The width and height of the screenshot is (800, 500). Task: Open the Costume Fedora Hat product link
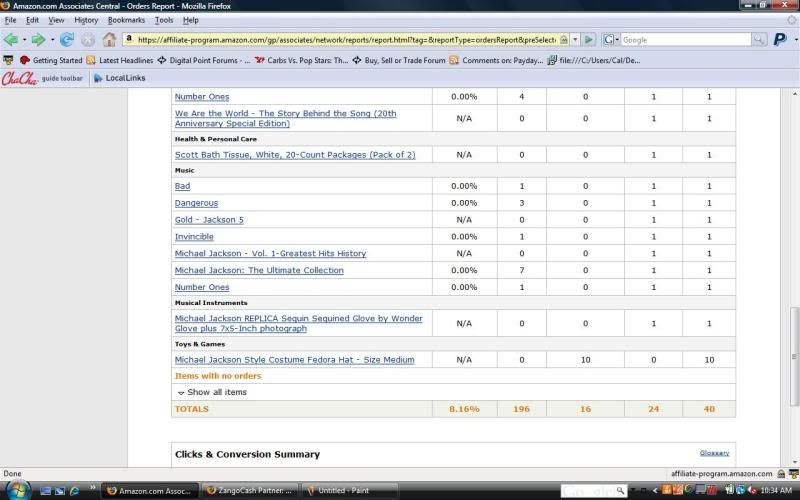pos(294,360)
